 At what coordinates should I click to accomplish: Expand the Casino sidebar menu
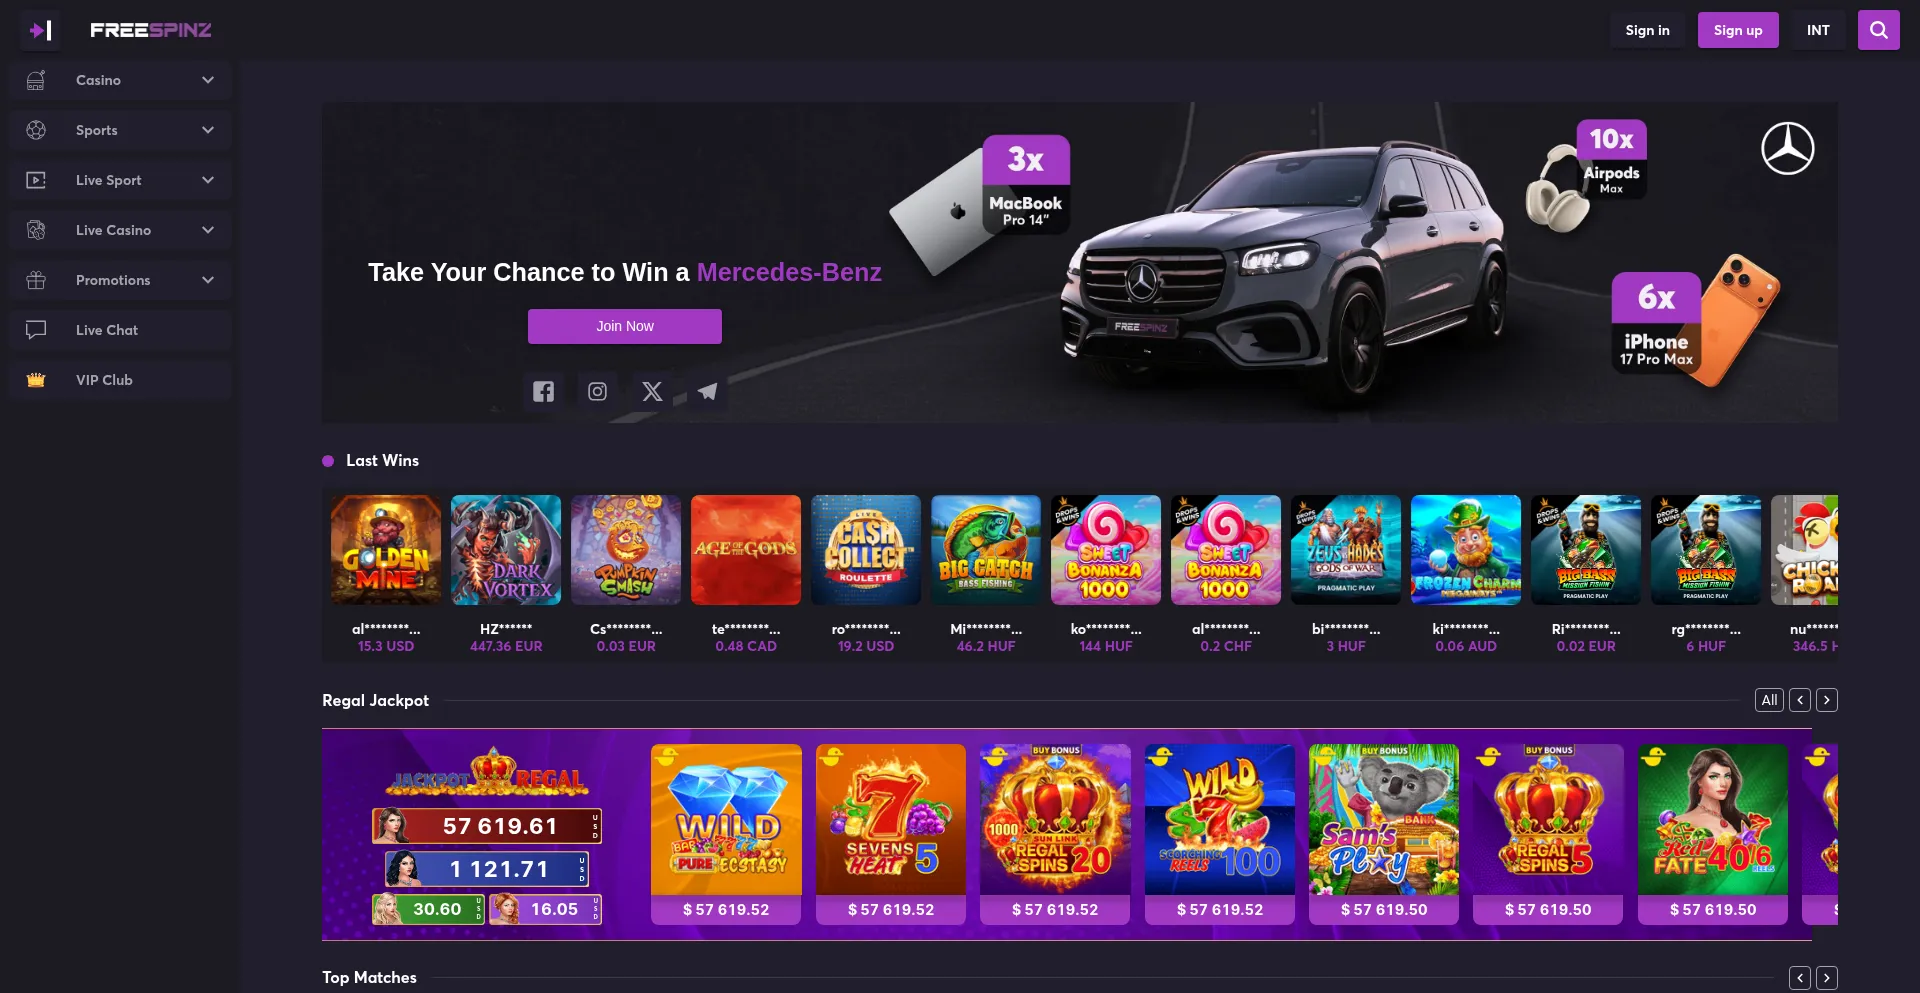point(121,80)
